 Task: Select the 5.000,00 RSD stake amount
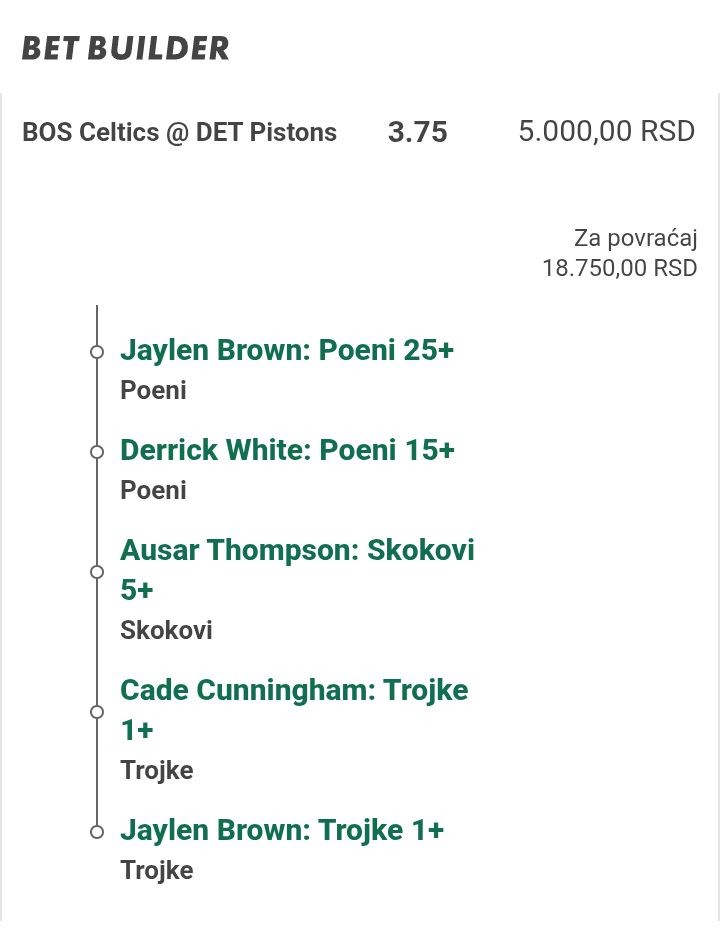[x=606, y=132]
